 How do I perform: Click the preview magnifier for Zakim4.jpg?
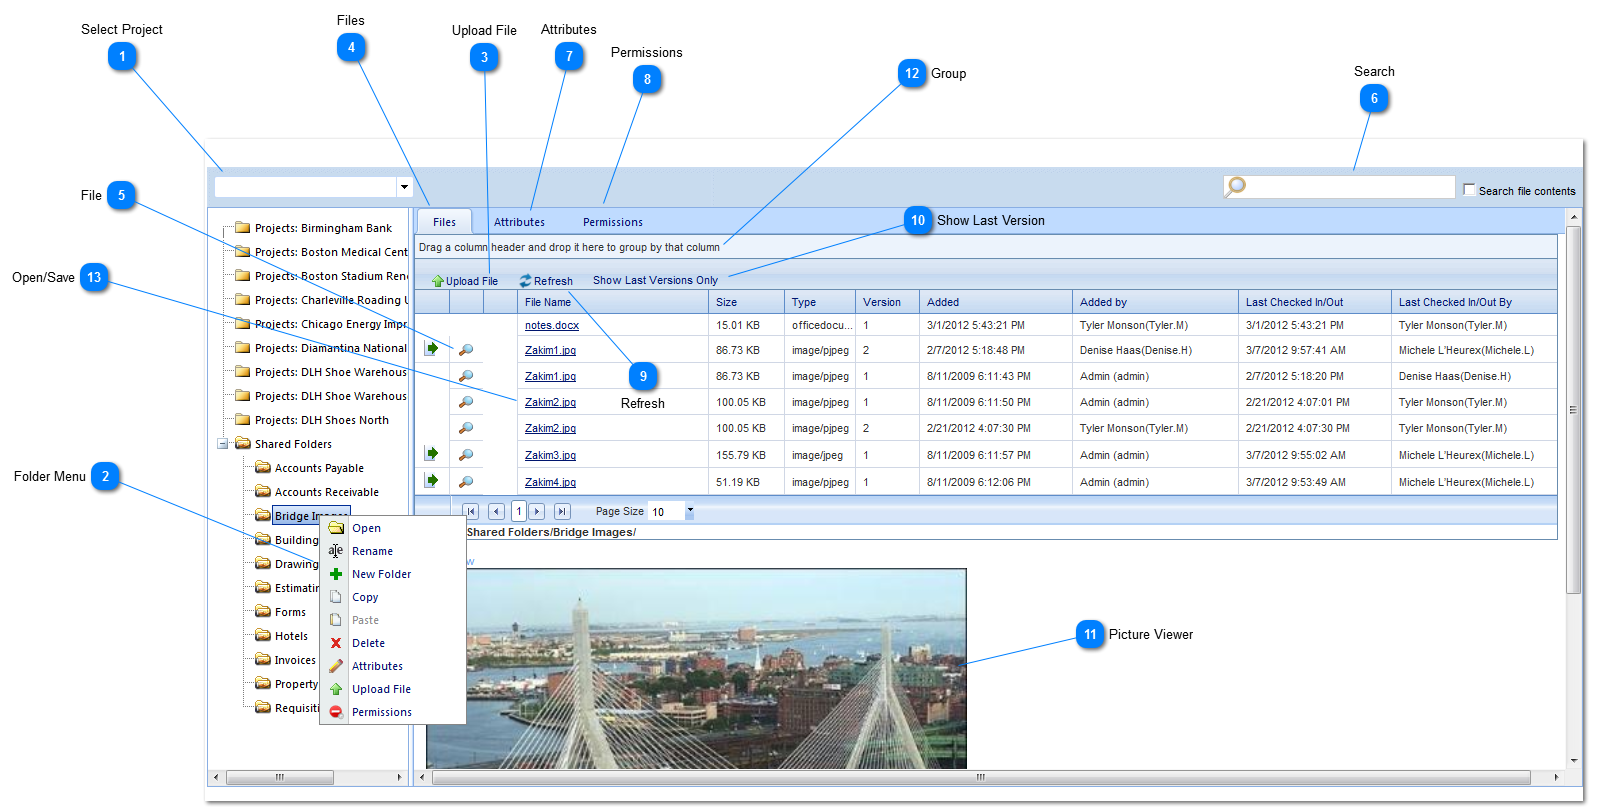point(466,482)
